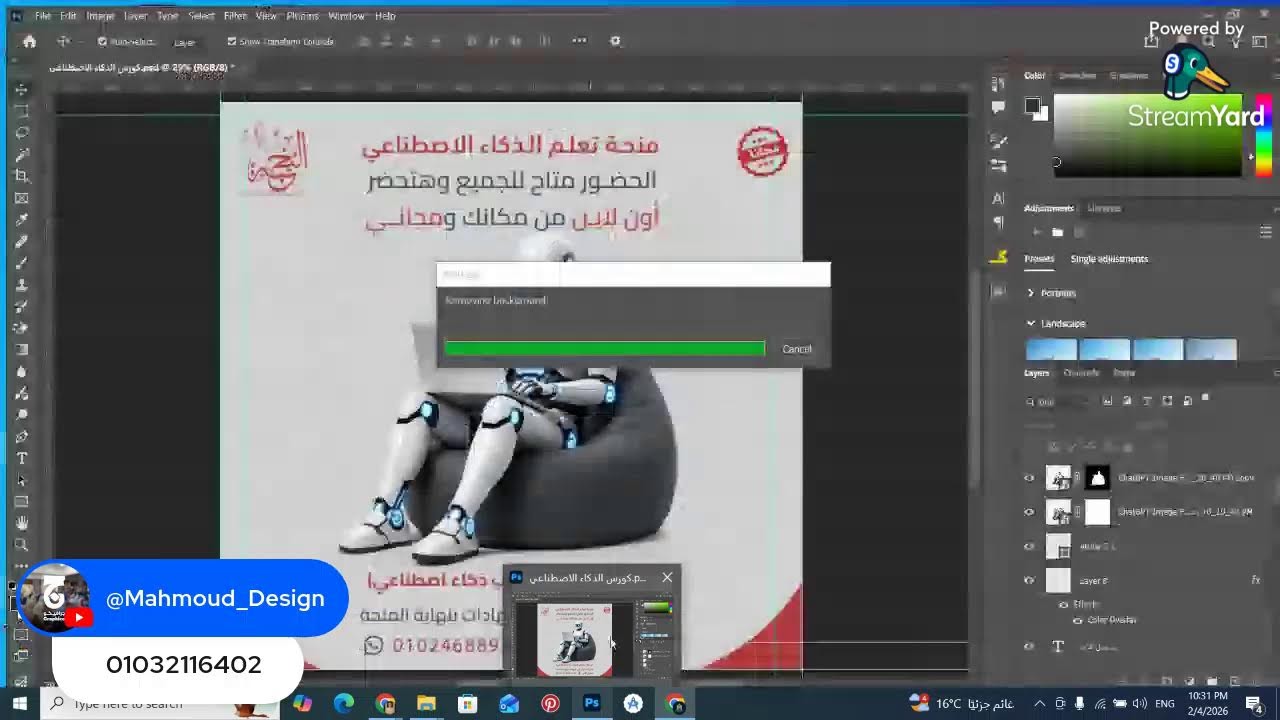The height and width of the screenshot is (720, 1280).
Task: Open File Explorer from the taskbar
Action: tap(426, 704)
